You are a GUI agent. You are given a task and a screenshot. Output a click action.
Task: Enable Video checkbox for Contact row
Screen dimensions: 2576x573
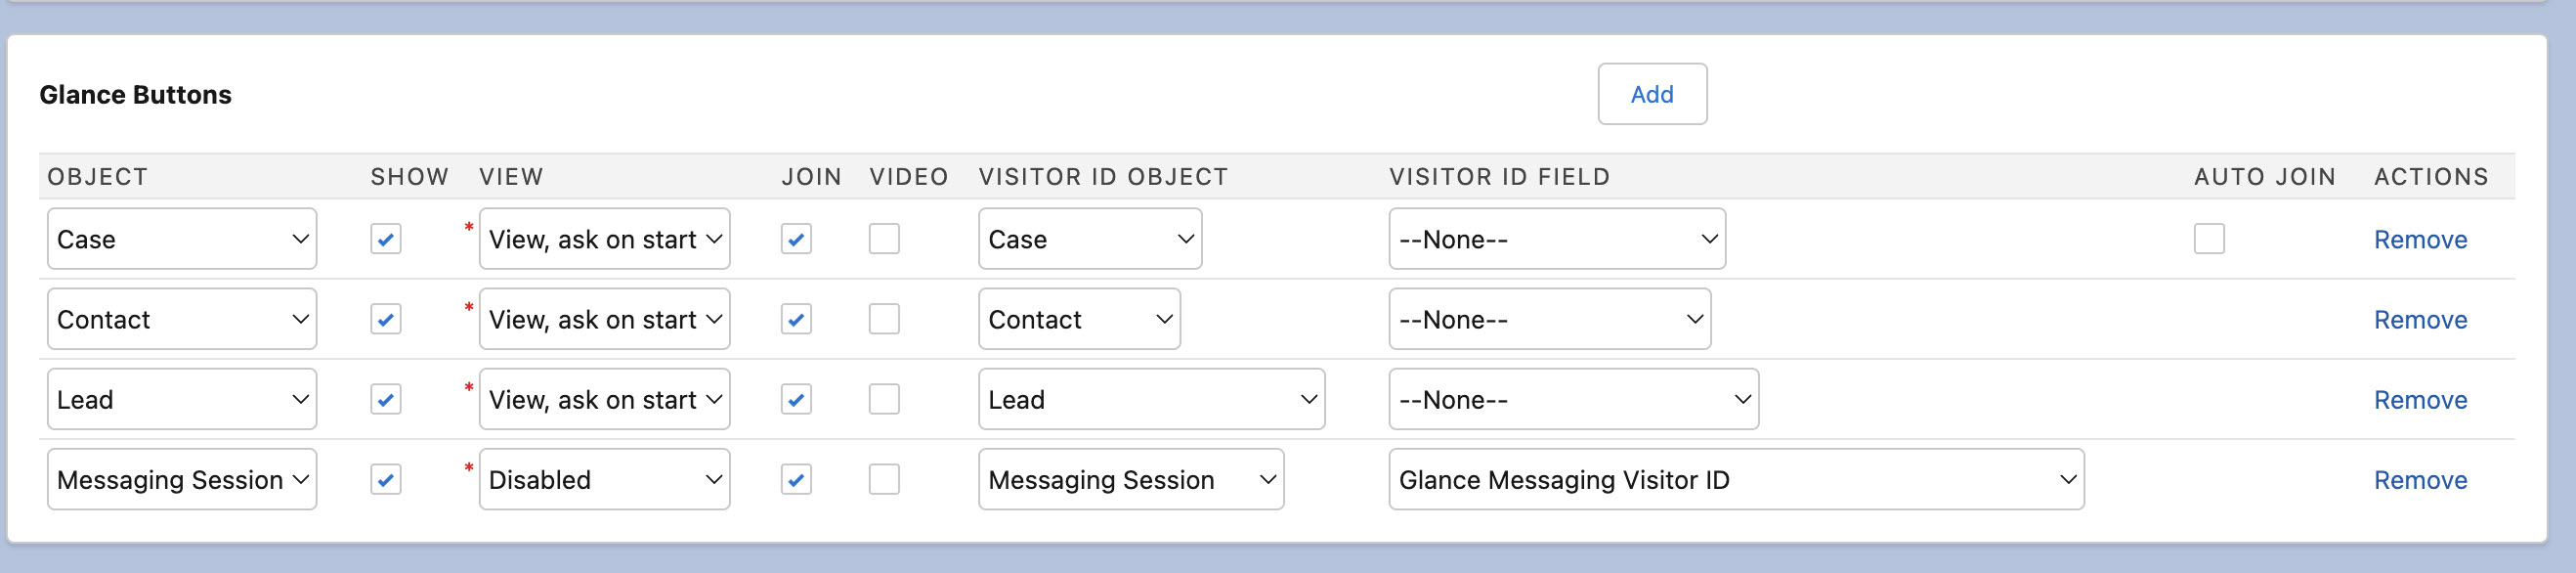coord(883,319)
